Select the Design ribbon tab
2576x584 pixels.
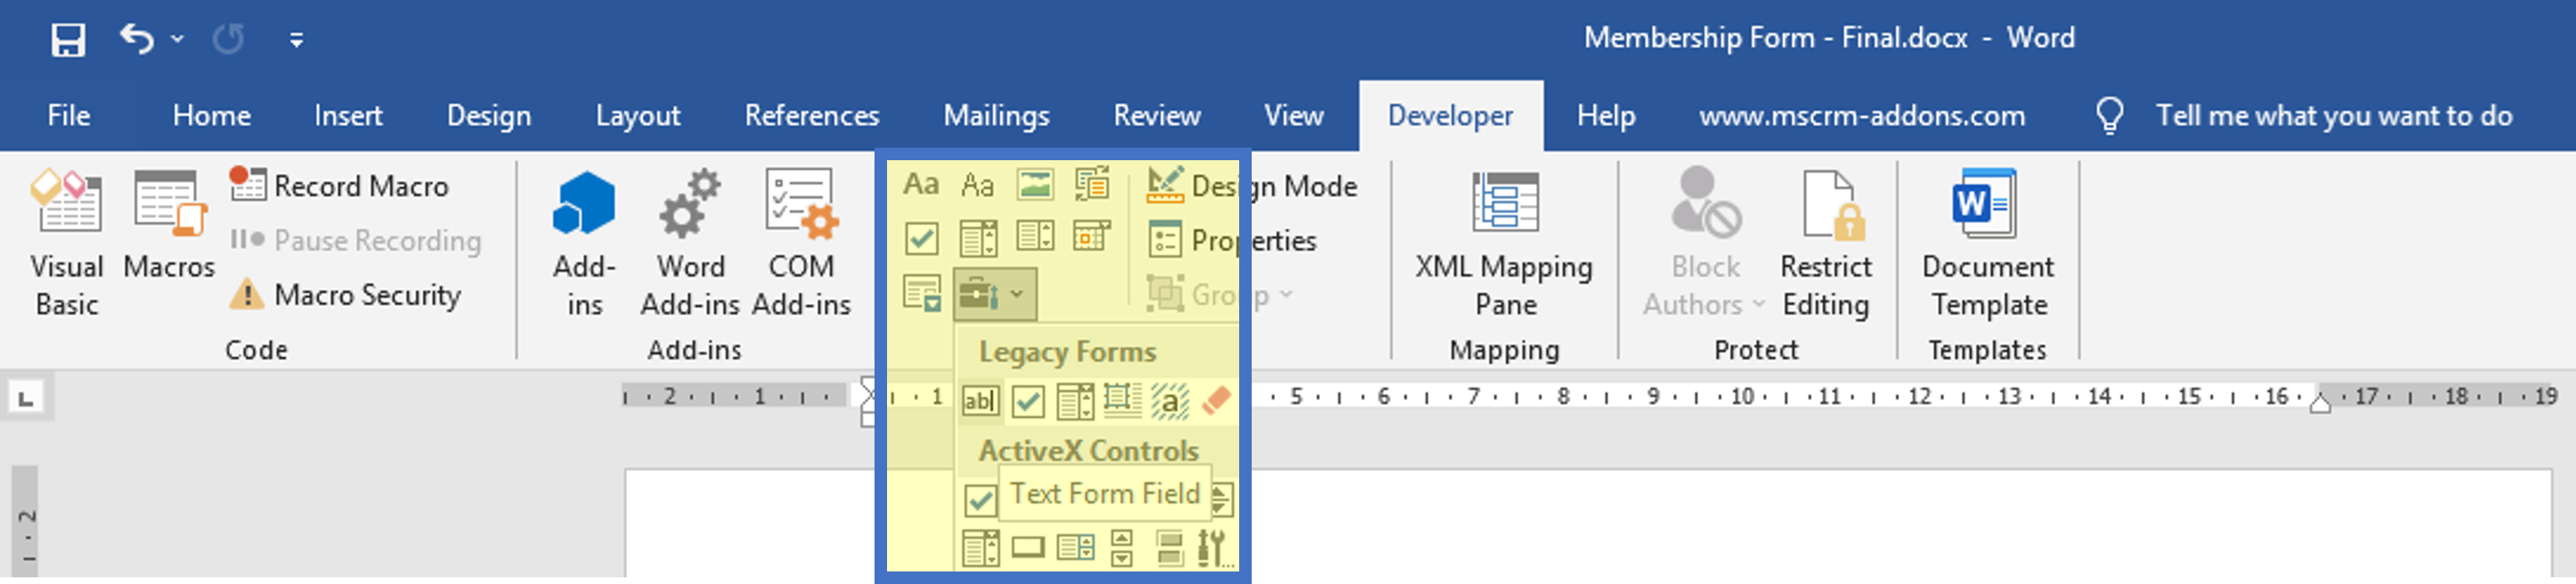pyautogui.click(x=489, y=116)
